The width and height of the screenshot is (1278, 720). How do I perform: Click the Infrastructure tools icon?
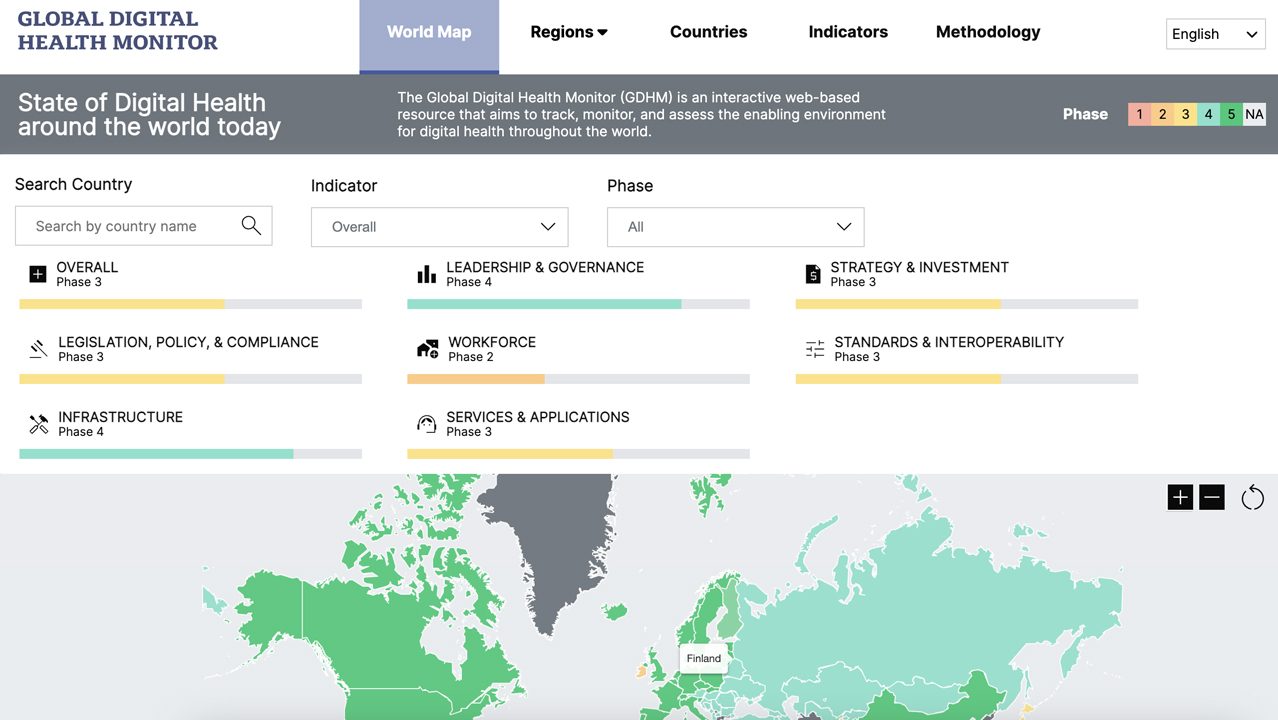pos(38,424)
